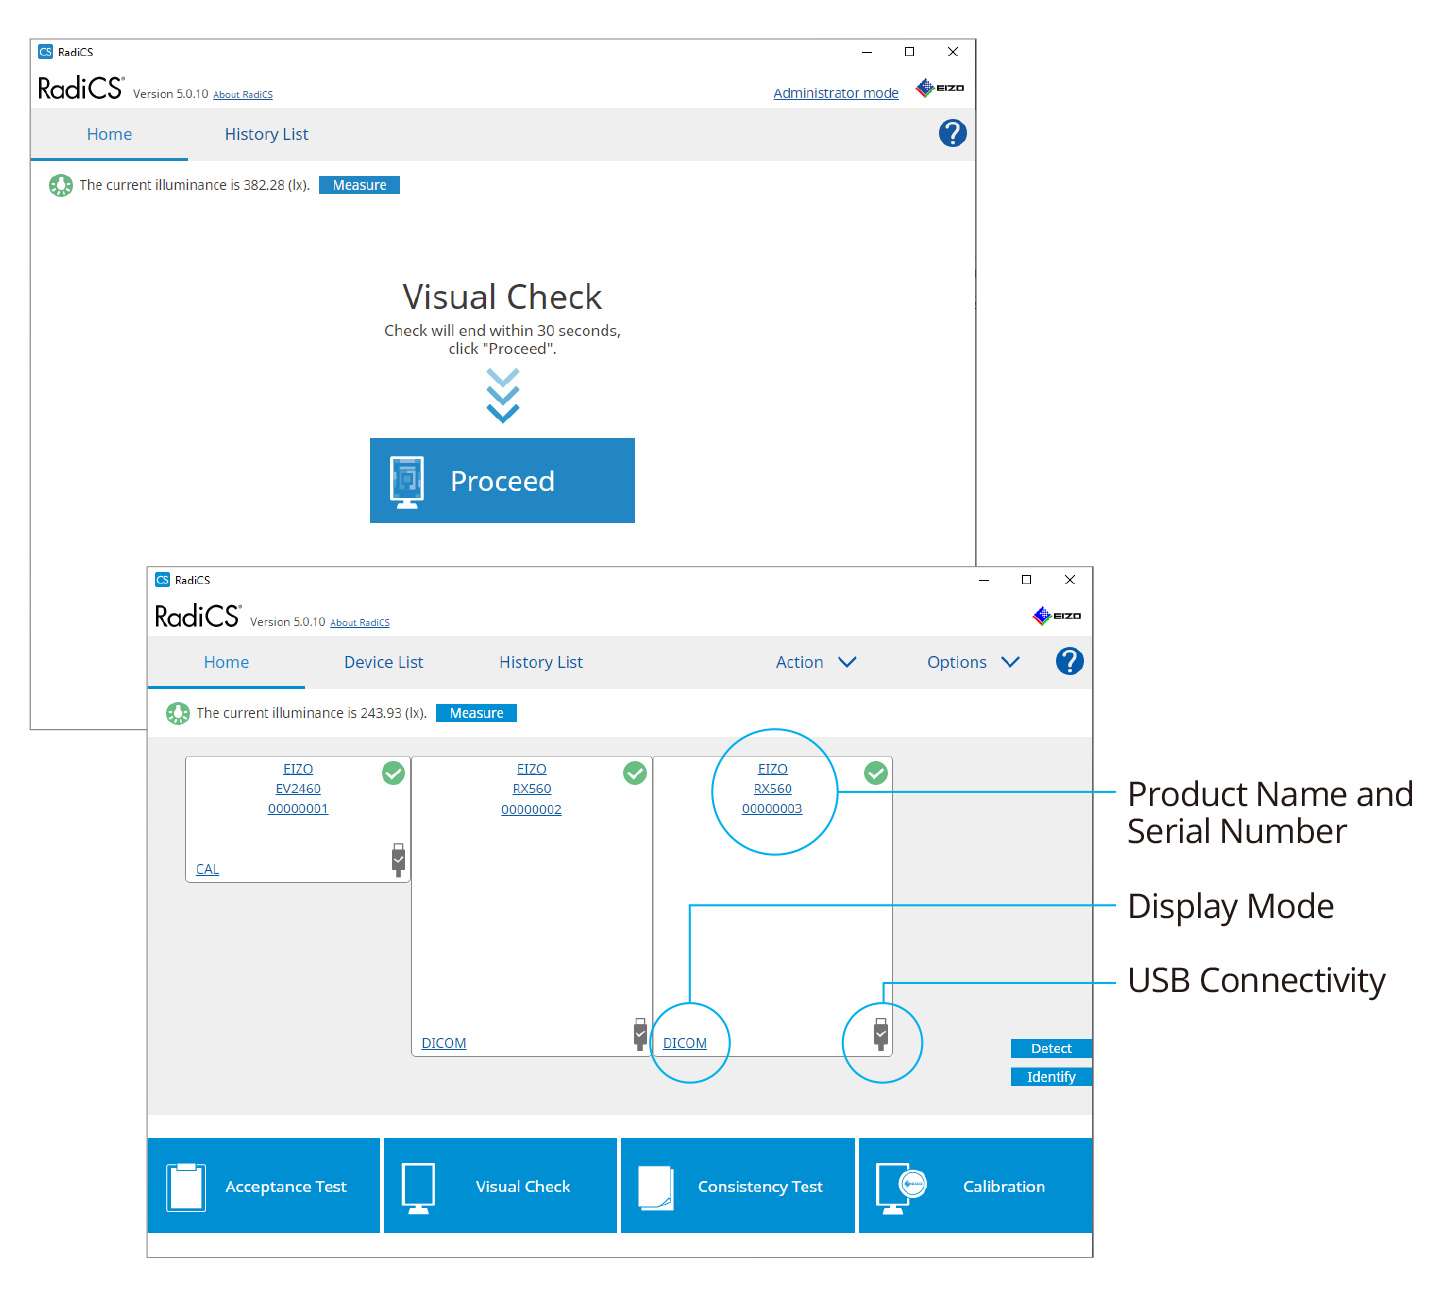Click Measure button in front window

pos(476,713)
